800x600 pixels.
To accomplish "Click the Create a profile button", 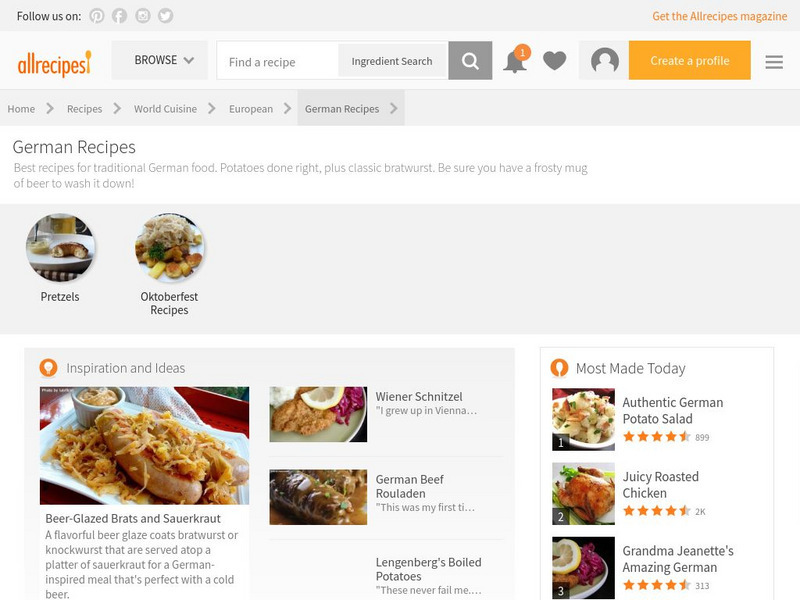I will point(690,61).
